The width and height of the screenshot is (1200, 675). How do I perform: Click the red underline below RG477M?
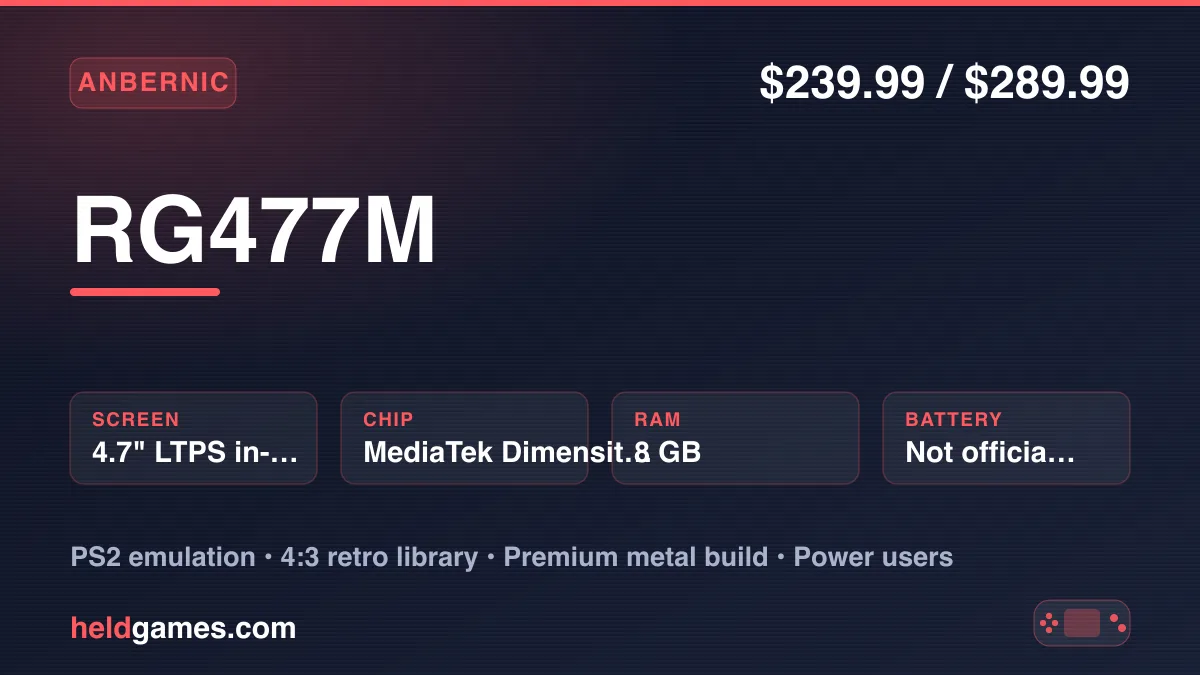pyautogui.click(x=145, y=292)
